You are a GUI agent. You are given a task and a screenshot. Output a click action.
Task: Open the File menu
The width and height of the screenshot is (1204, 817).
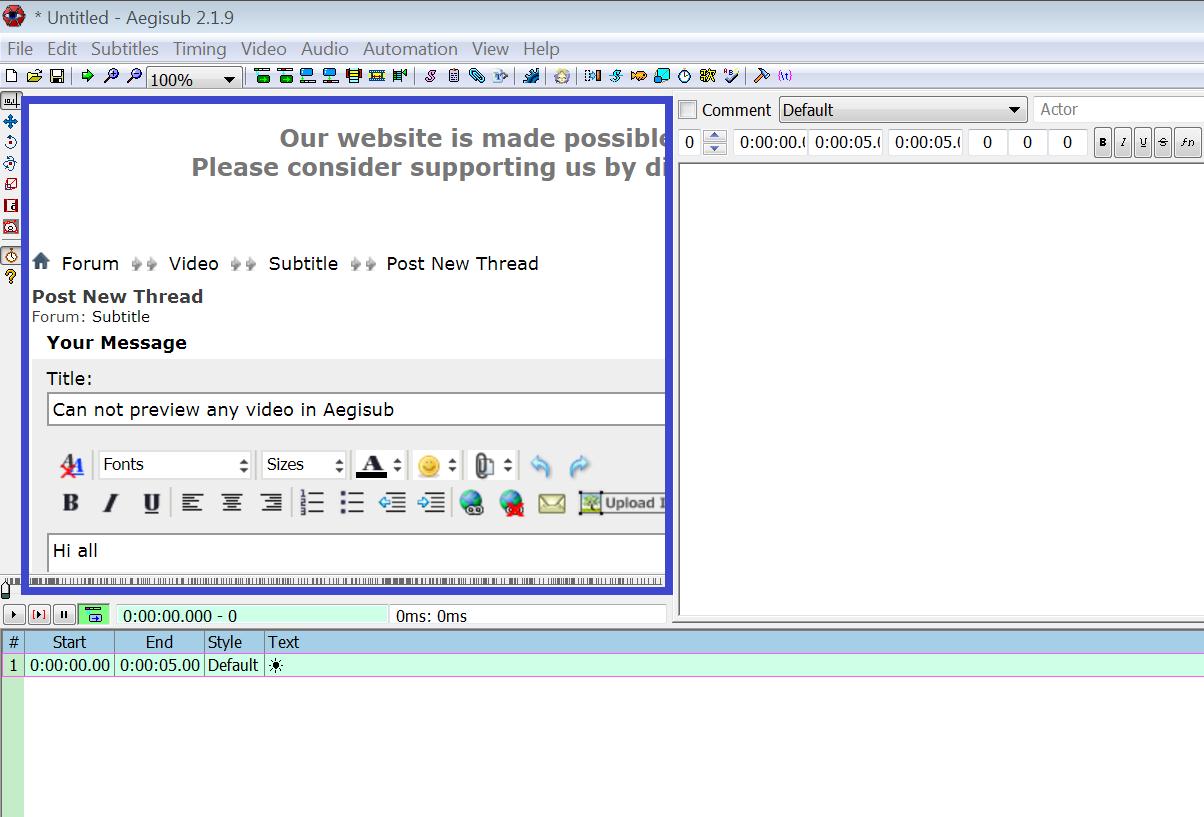point(20,49)
